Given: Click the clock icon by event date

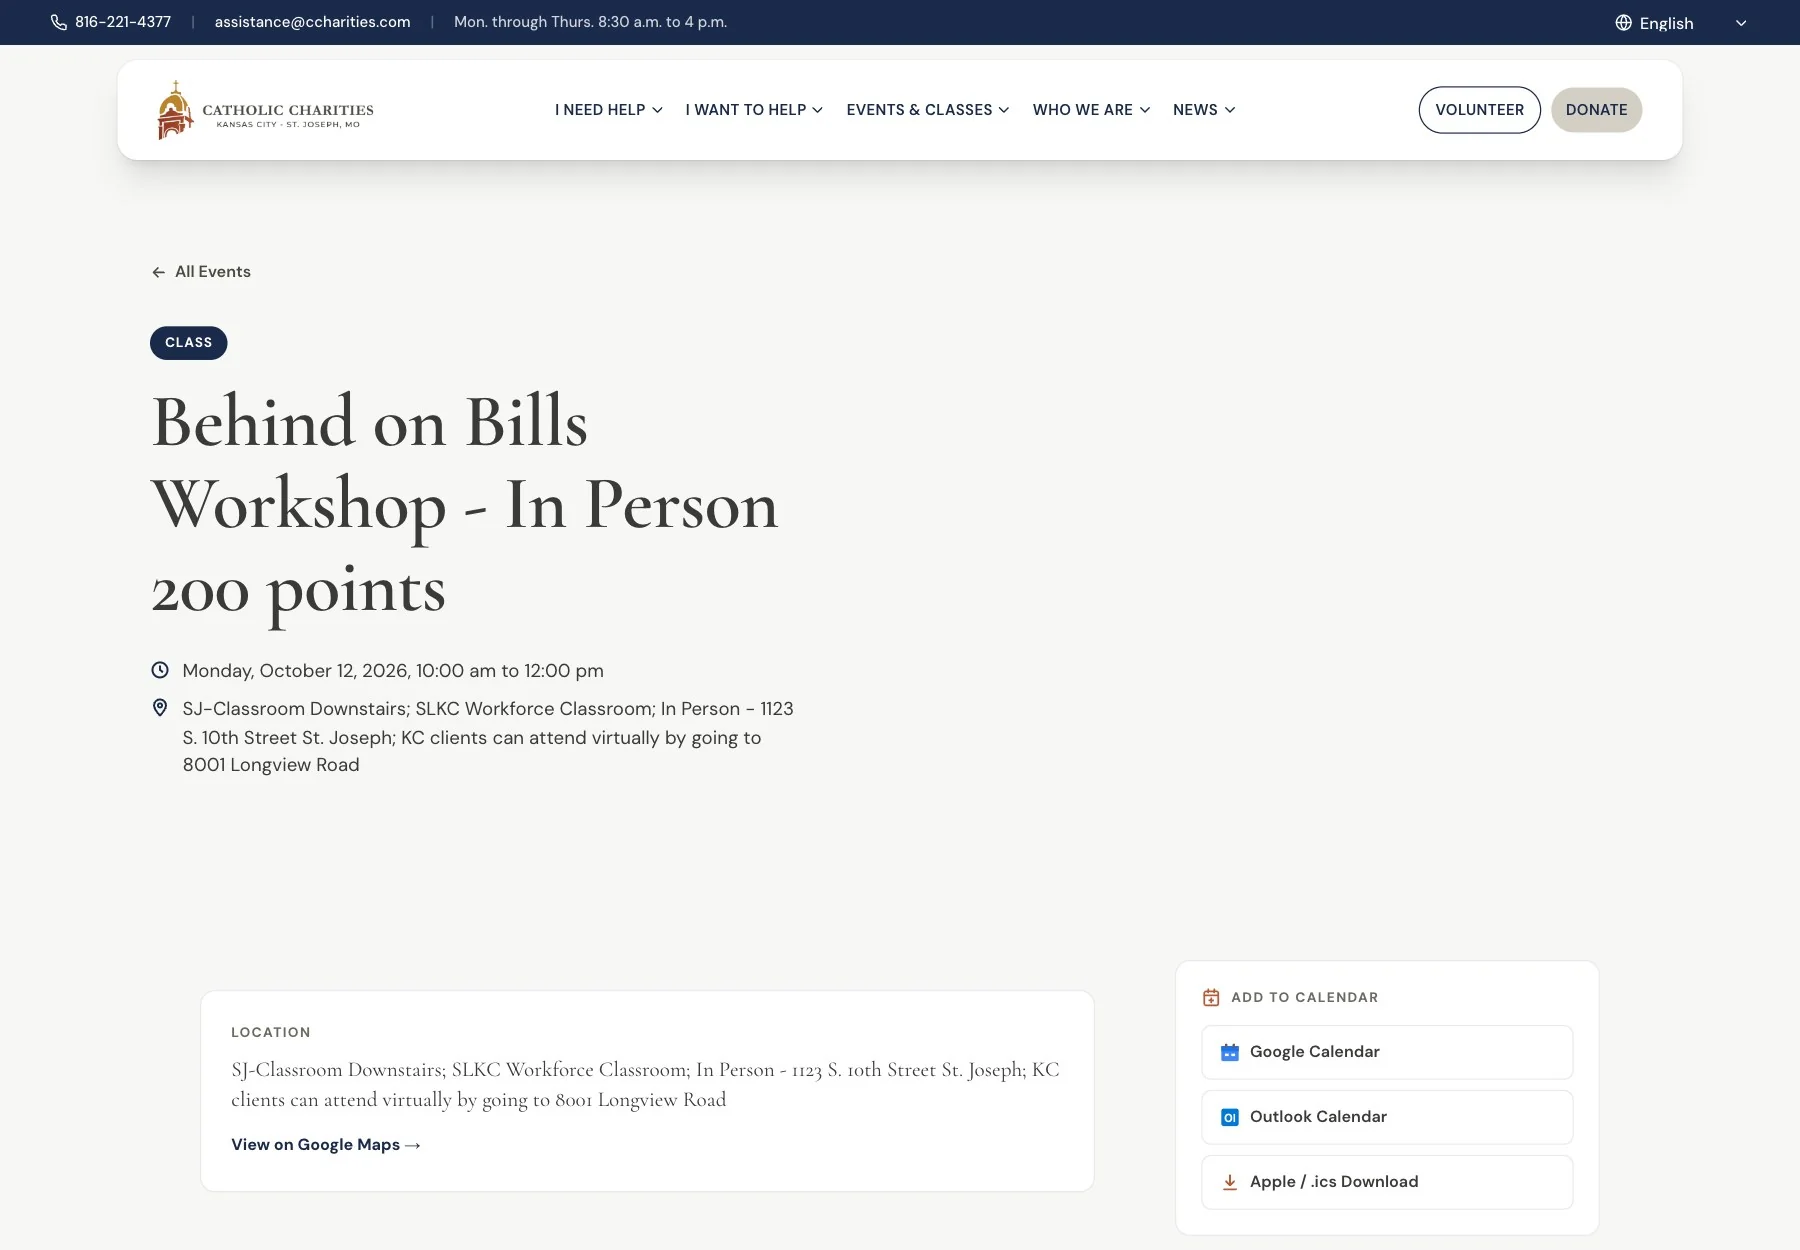Looking at the screenshot, I should pyautogui.click(x=160, y=670).
